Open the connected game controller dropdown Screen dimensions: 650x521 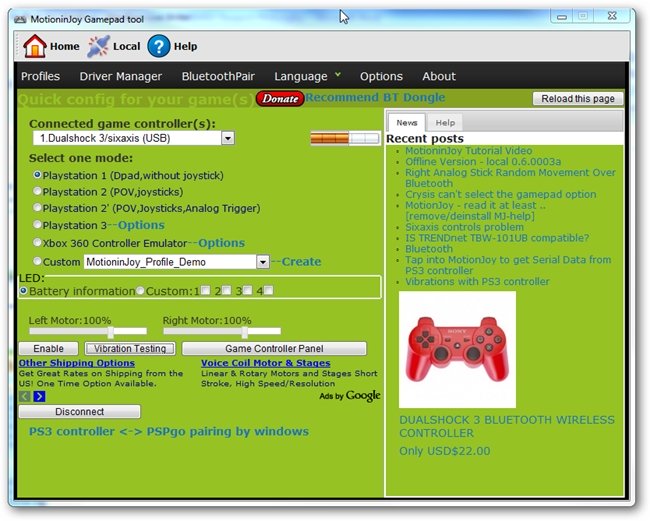(228, 138)
